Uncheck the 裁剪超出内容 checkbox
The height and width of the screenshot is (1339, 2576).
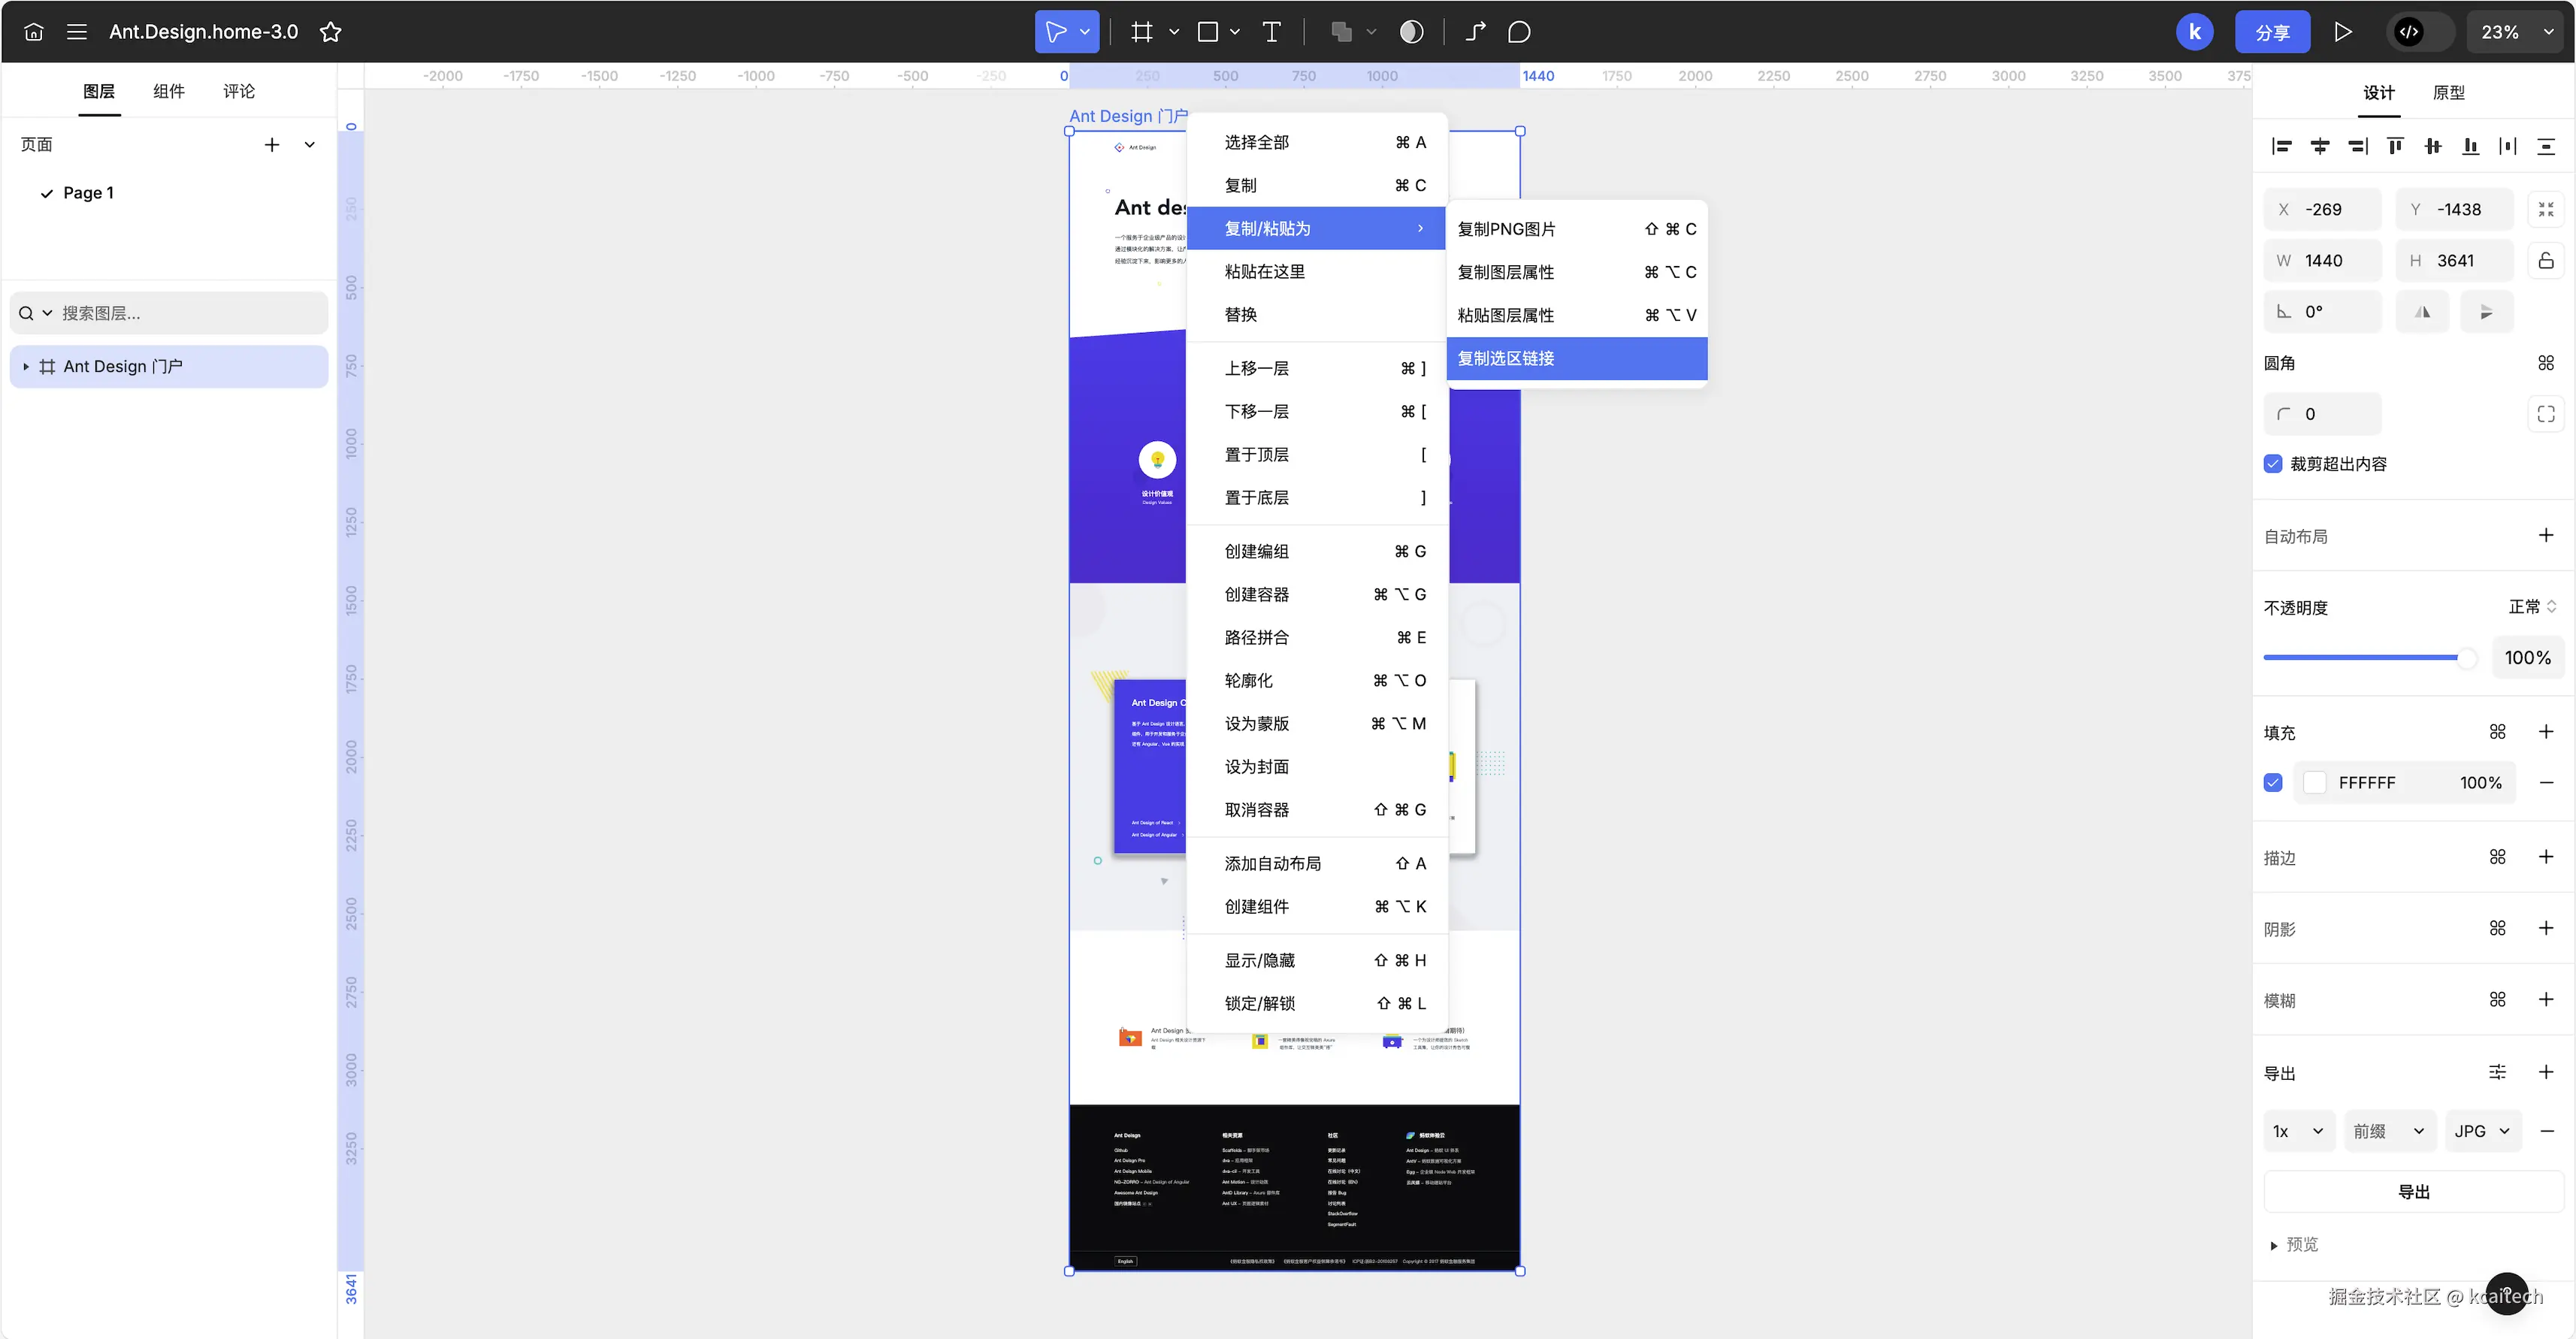pos(2273,464)
